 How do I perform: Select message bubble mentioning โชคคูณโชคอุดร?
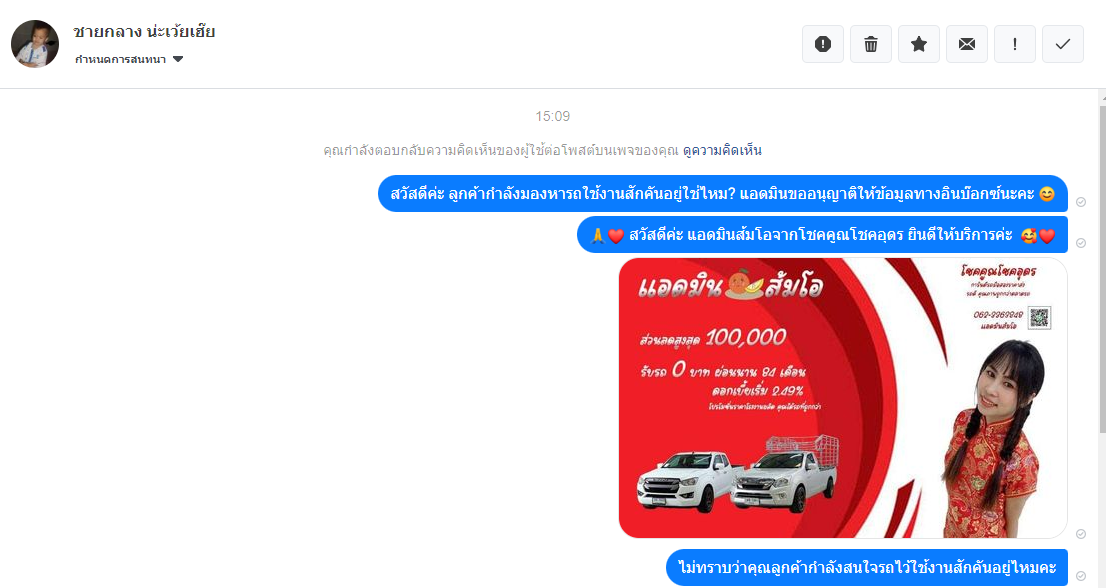[x=822, y=235]
